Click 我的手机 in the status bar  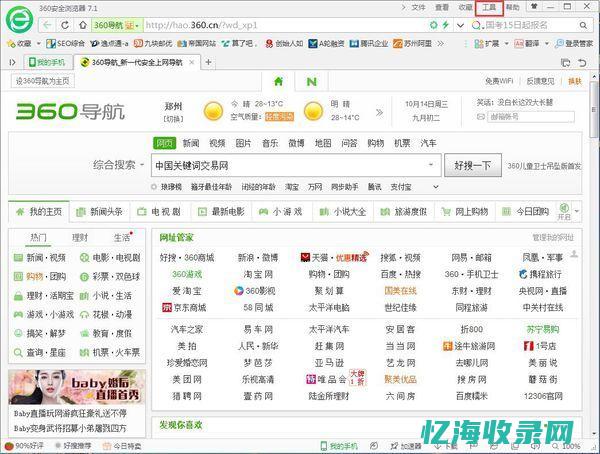[x=339, y=446]
